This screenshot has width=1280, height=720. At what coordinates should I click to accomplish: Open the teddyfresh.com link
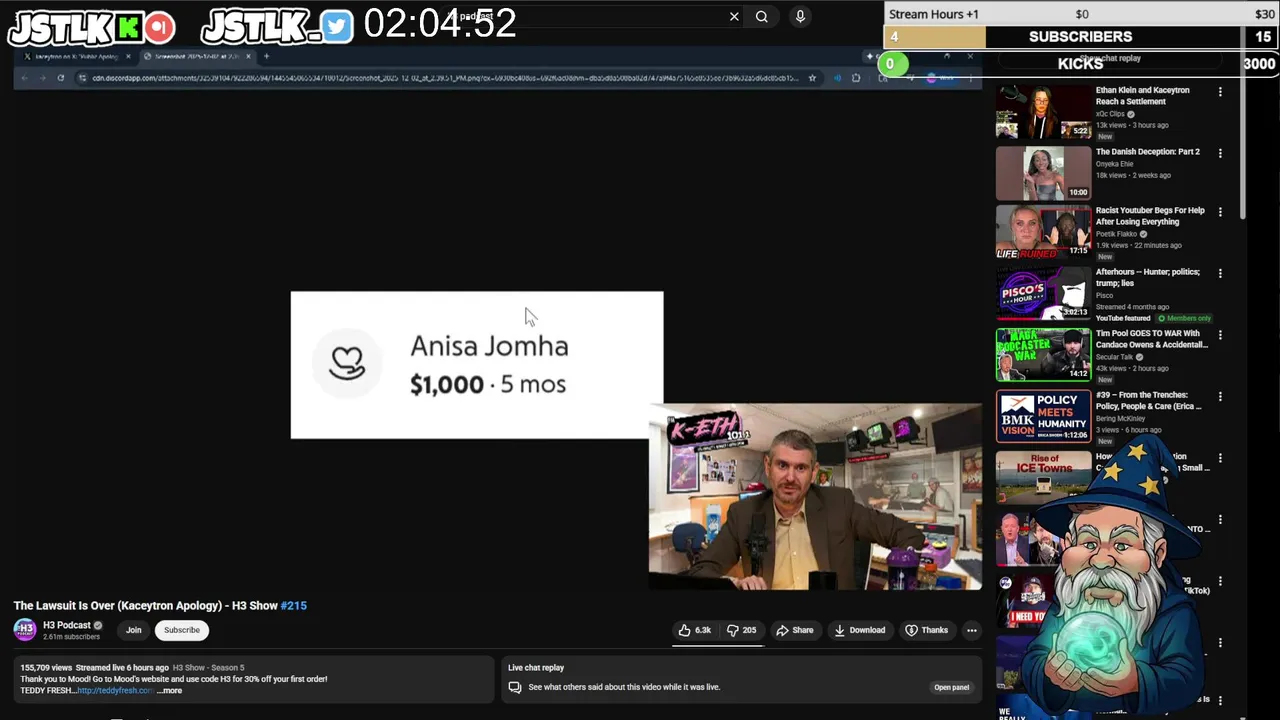click(115, 690)
